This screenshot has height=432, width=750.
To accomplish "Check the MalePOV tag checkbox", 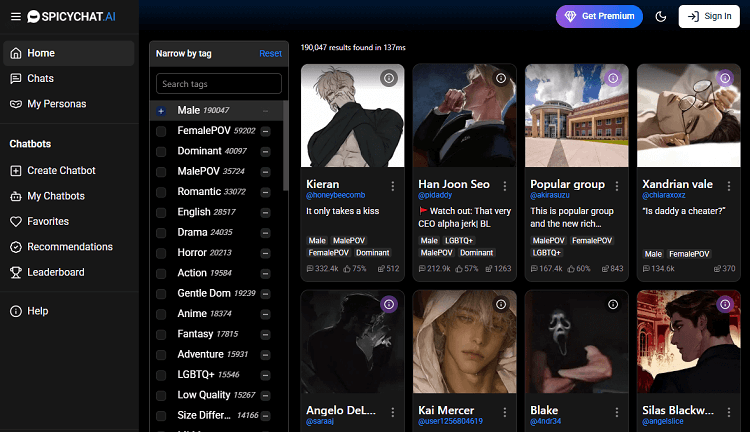I will pyautogui.click(x=161, y=172).
